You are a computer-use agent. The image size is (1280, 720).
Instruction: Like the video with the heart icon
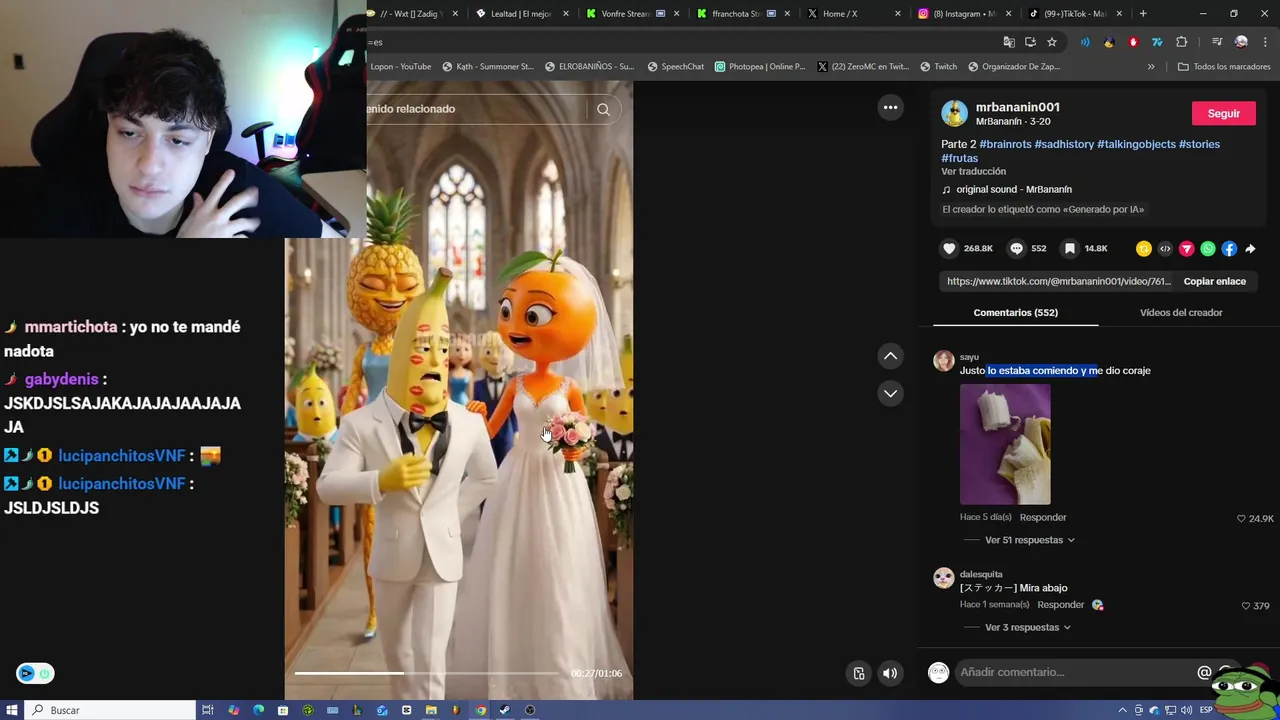(949, 249)
